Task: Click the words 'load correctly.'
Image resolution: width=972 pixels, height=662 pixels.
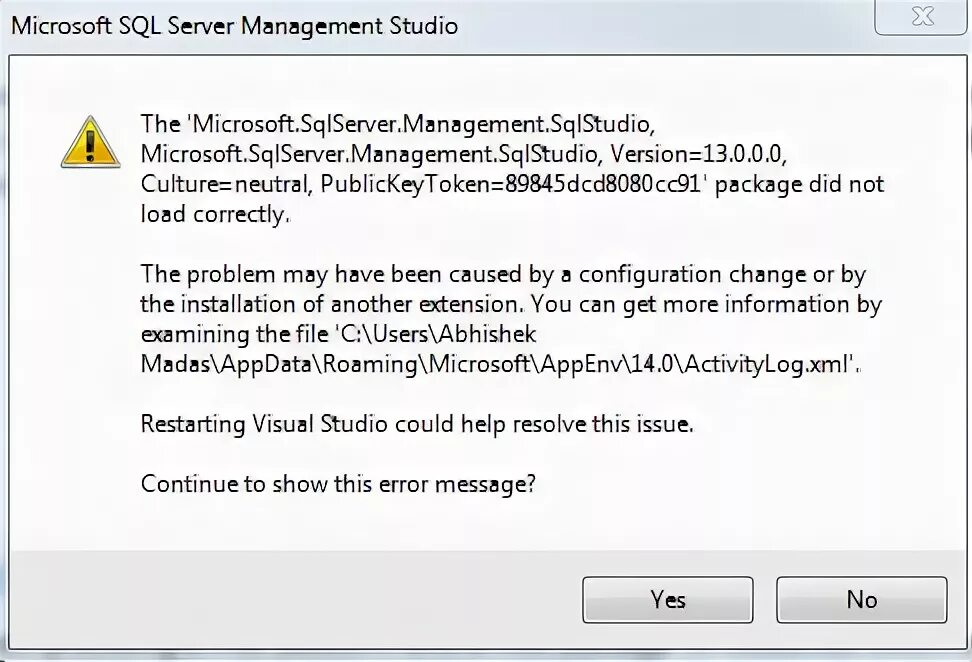Action: coord(215,215)
